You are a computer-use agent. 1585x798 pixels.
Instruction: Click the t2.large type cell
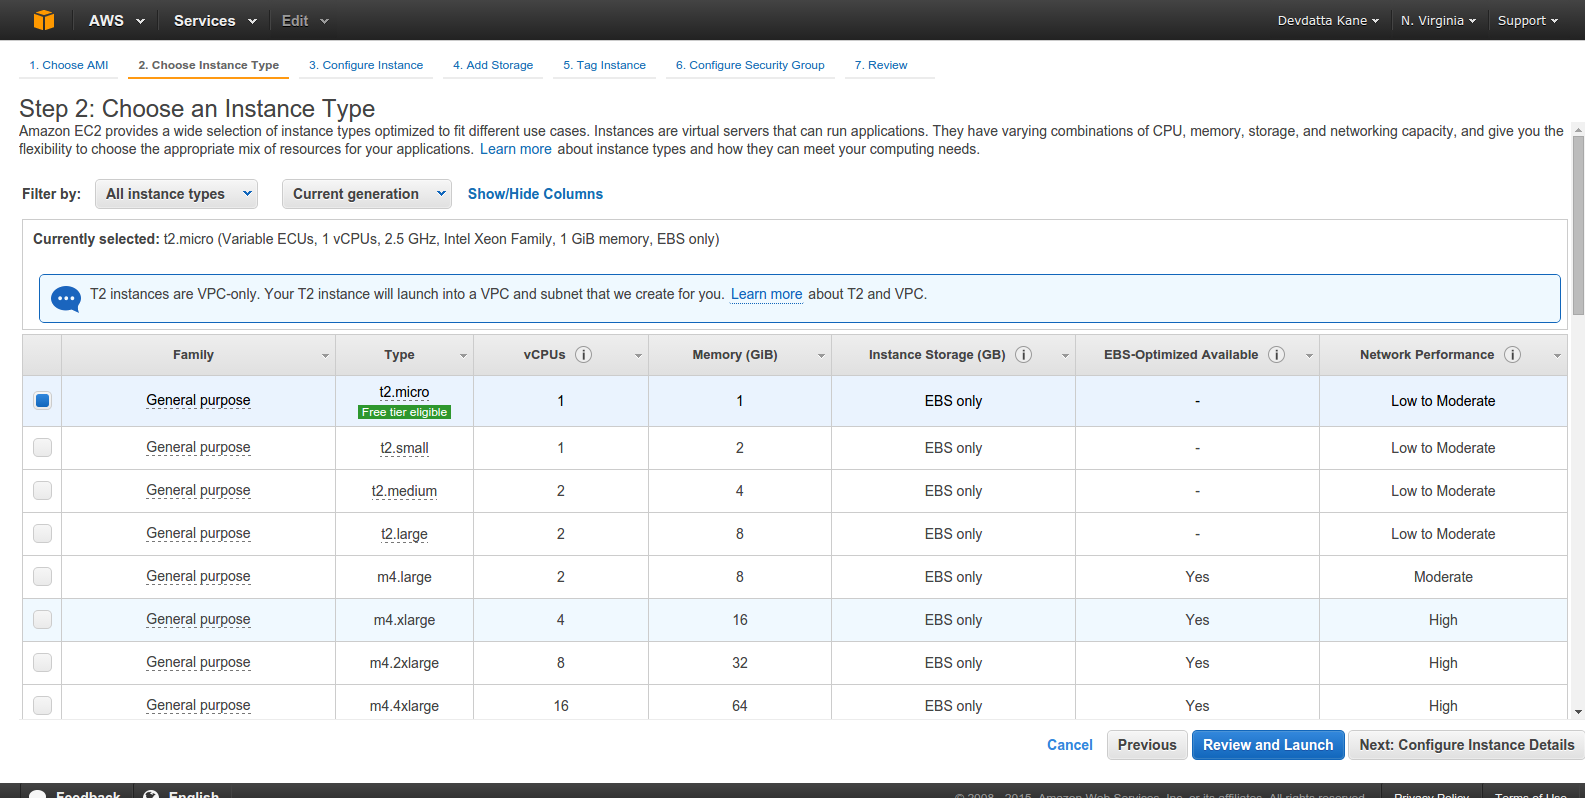pyautogui.click(x=404, y=534)
